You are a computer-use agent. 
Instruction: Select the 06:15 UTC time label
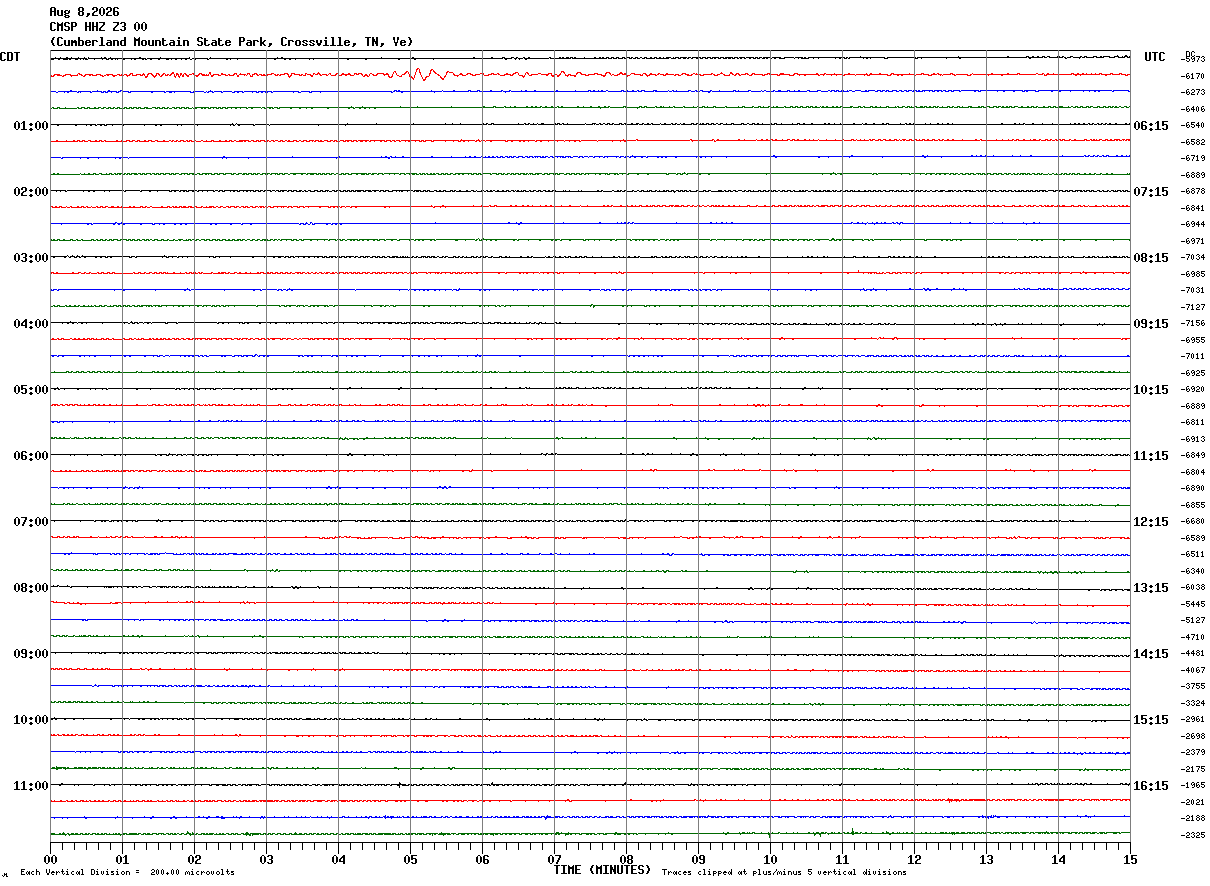coord(1151,126)
